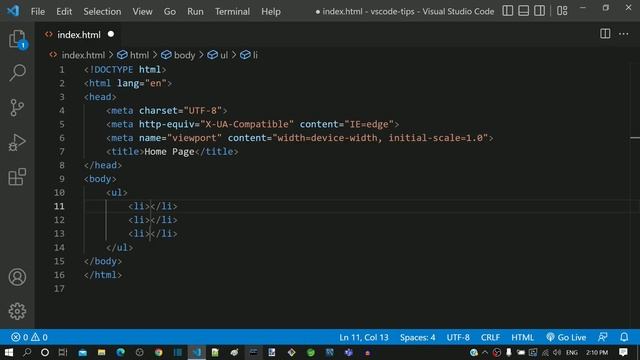Open the Customize Layout icon
Screen dimensions: 640x360
point(562,11)
